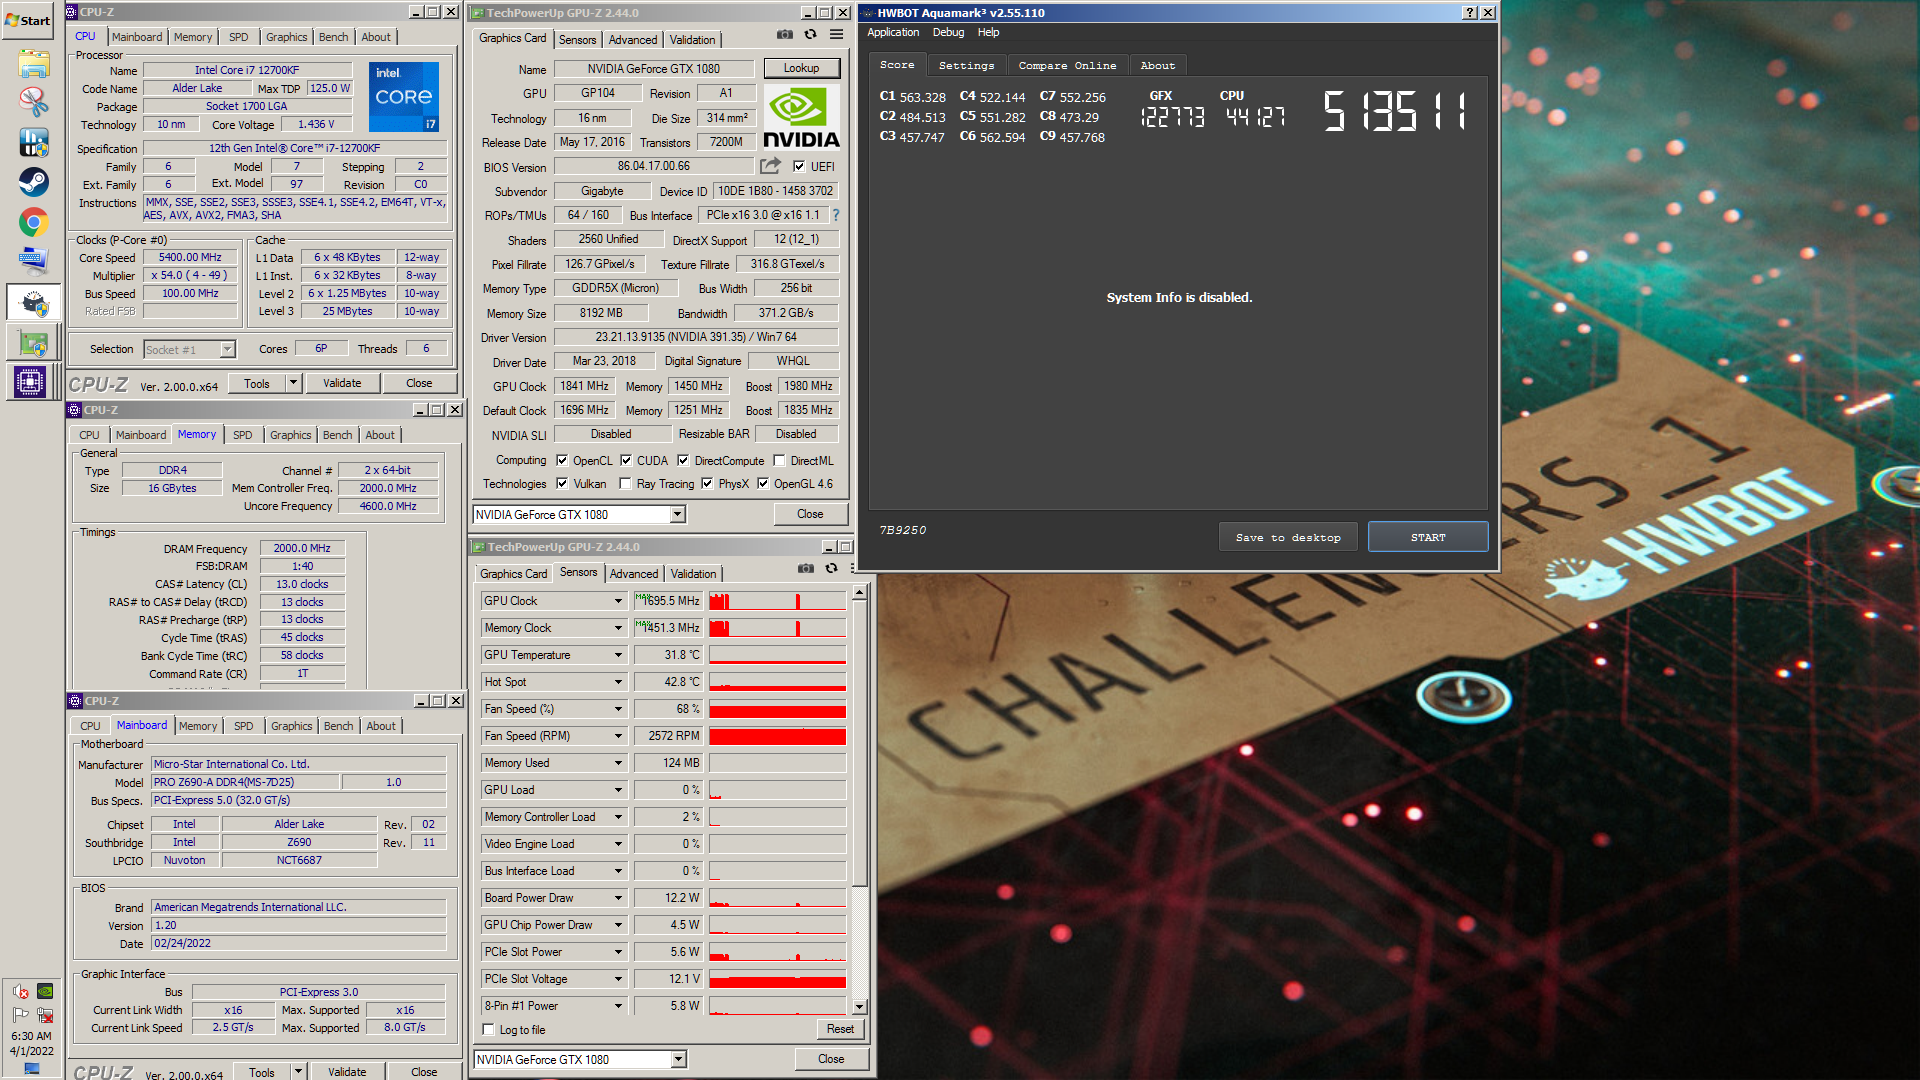
Task: Click the BIOS version share/export icon
Action: point(770,166)
